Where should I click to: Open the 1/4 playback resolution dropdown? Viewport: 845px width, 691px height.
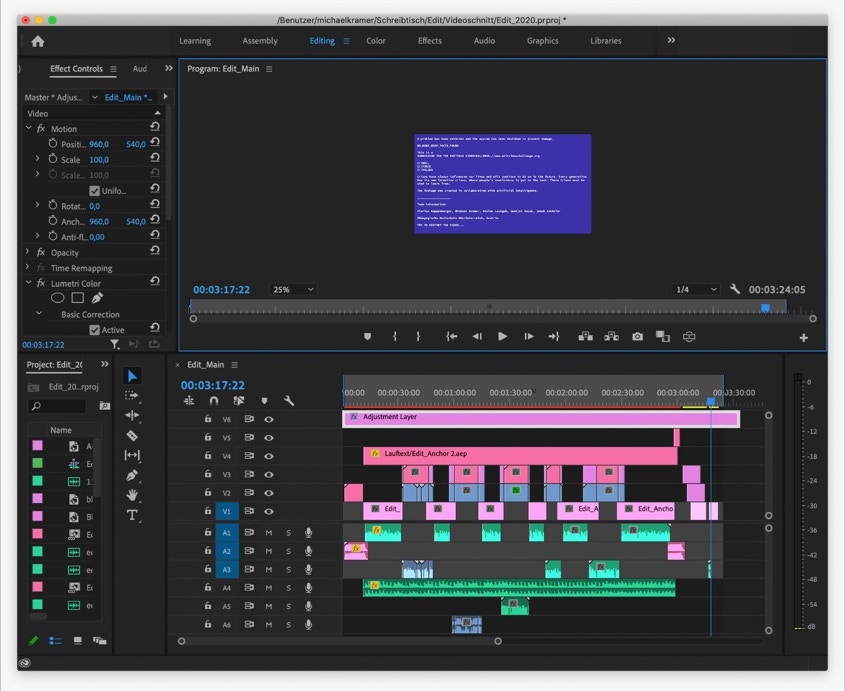pyautogui.click(x=696, y=290)
